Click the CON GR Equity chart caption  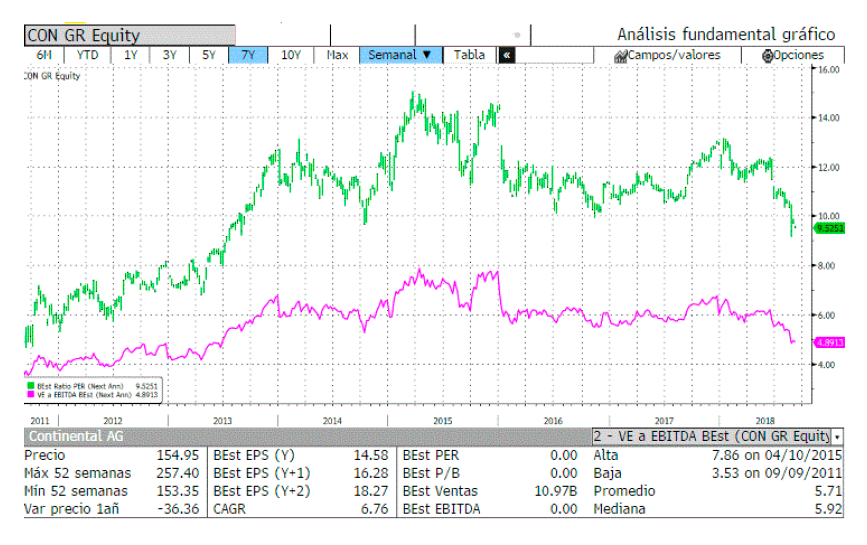coord(53,76)
